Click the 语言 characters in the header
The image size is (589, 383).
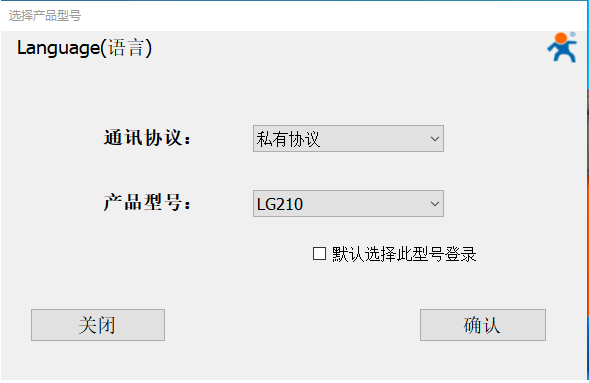[126, 48]
